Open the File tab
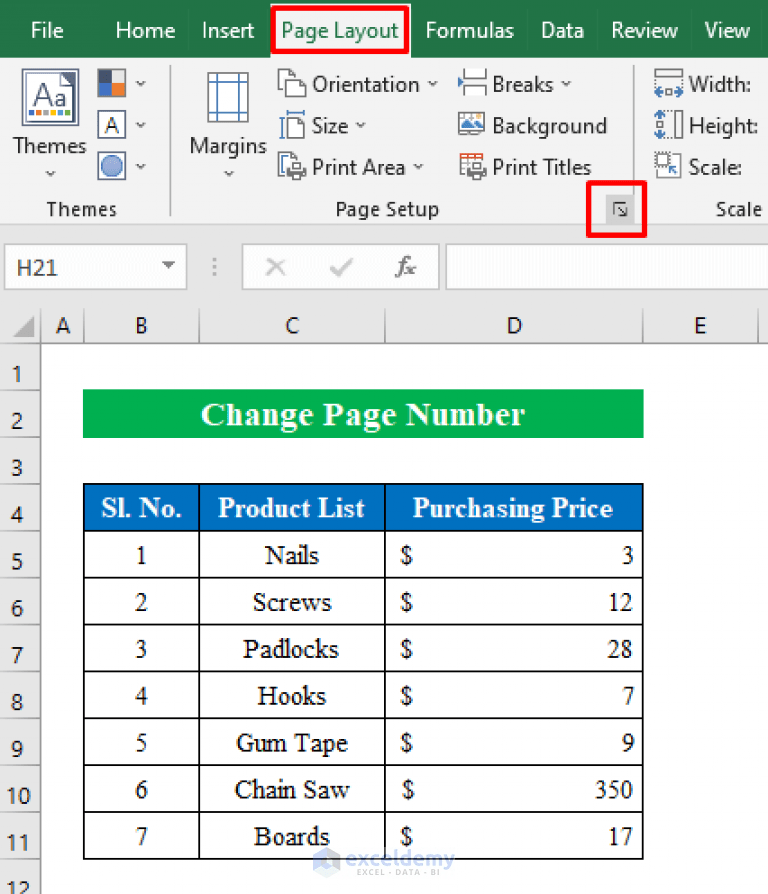Viewport: 768px width, 894px height. (x=47, y=30)
